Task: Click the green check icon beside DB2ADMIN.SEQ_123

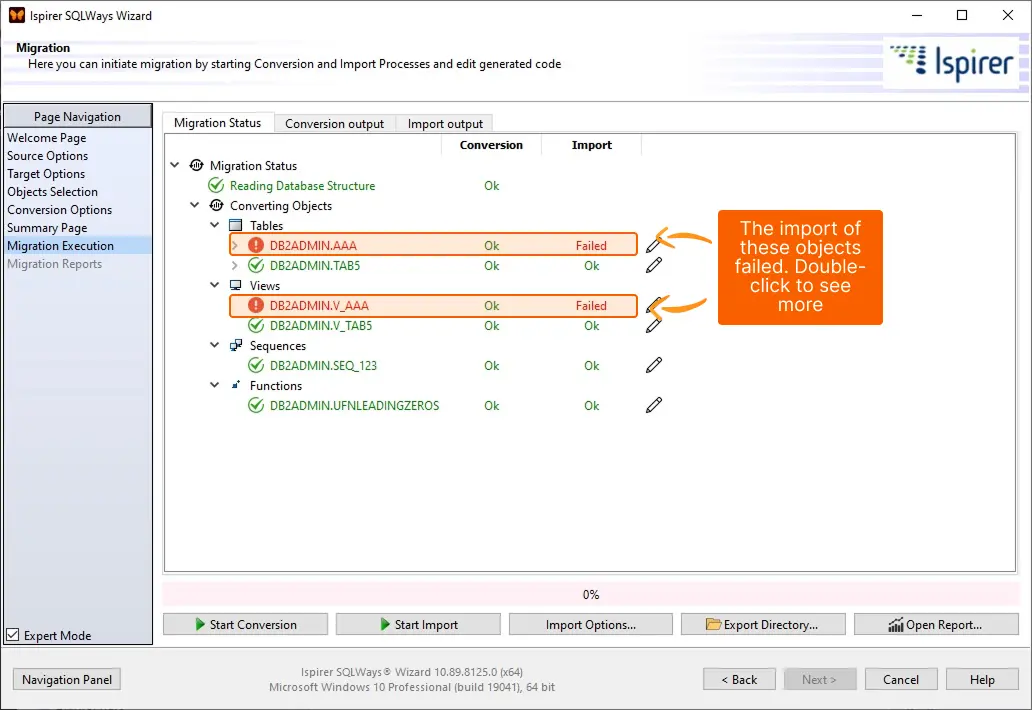Action: pyautogui.click(x=255, y=365)
